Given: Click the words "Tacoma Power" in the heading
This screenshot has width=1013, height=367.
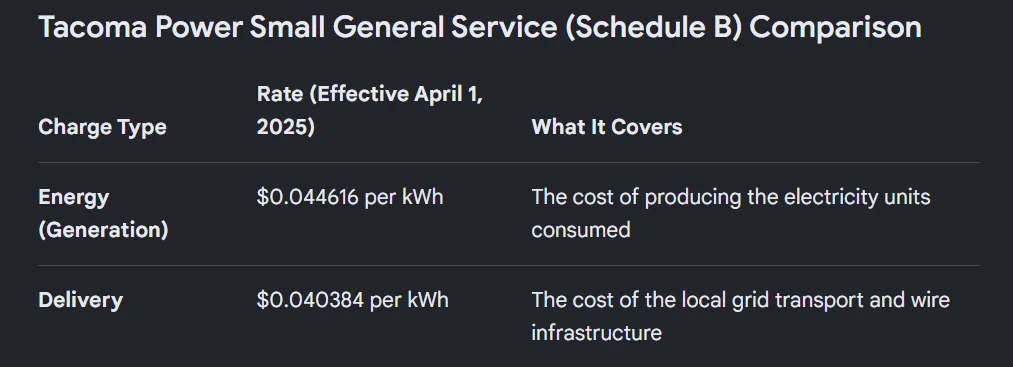Looking at the screenshot, I should click(x=141, y=28).
